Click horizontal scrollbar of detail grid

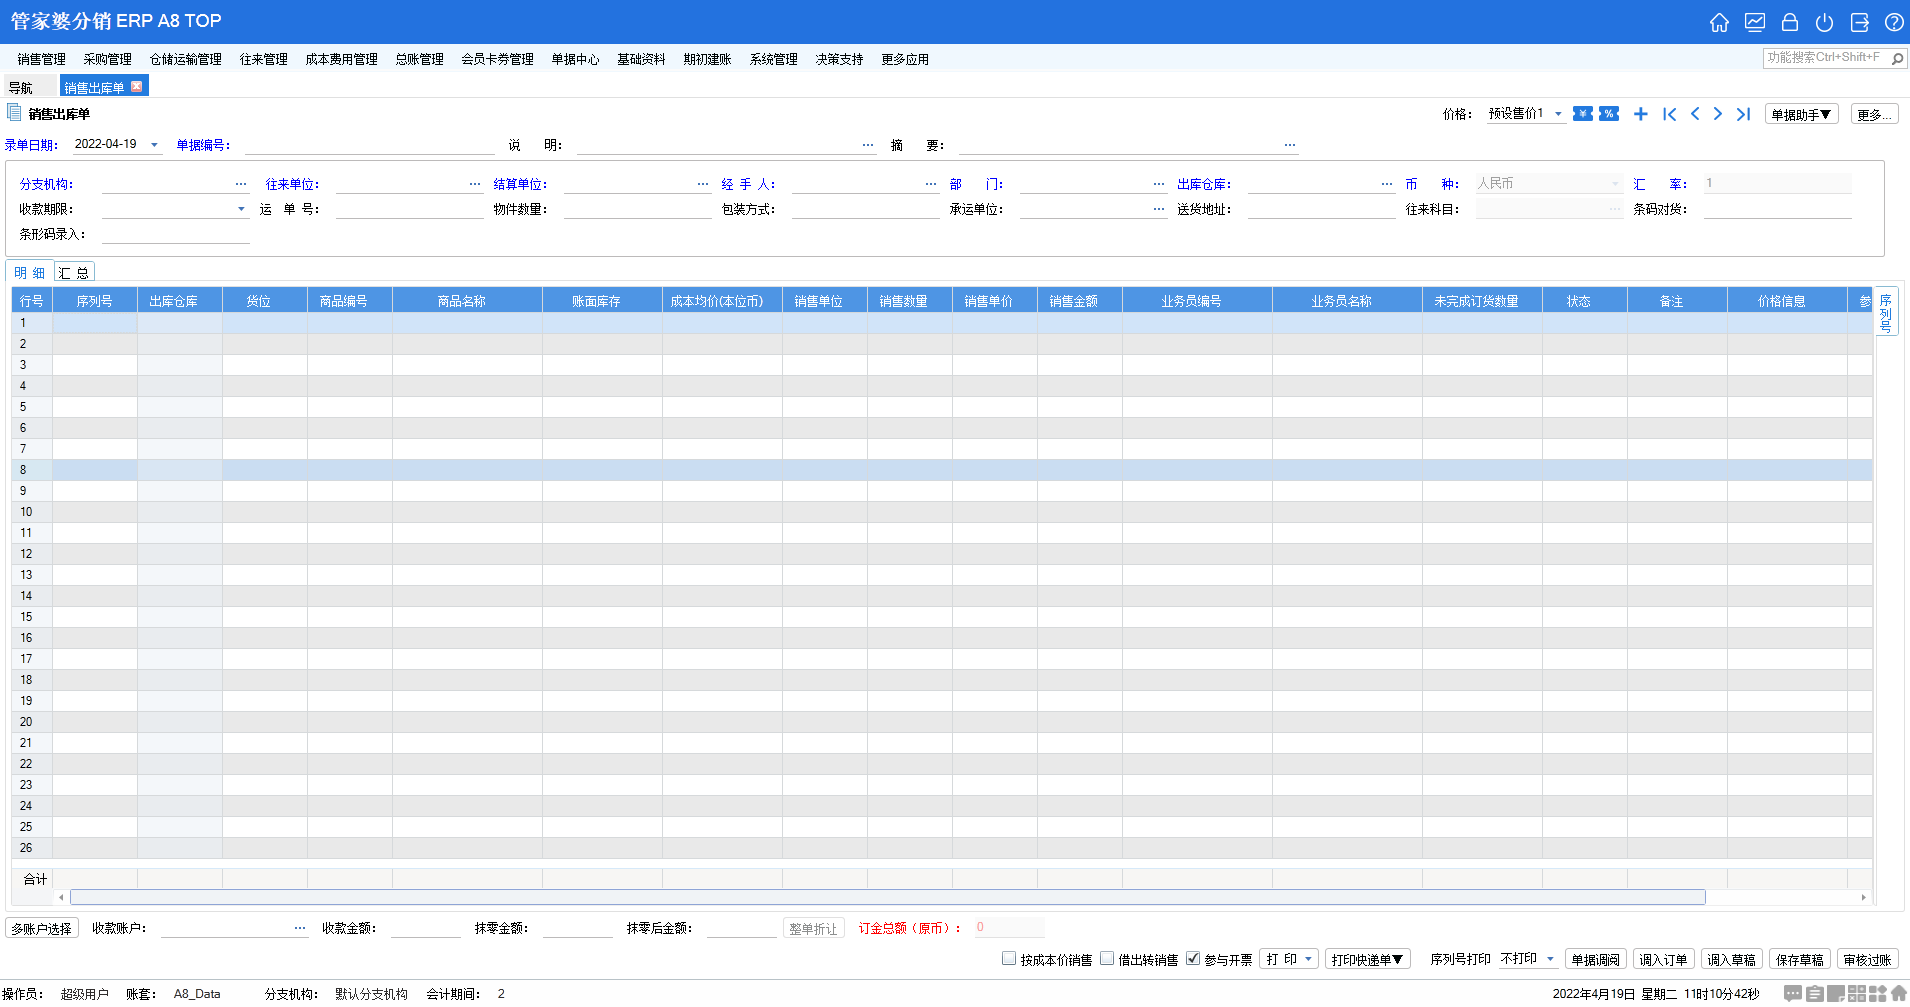[x=887, y=897]
